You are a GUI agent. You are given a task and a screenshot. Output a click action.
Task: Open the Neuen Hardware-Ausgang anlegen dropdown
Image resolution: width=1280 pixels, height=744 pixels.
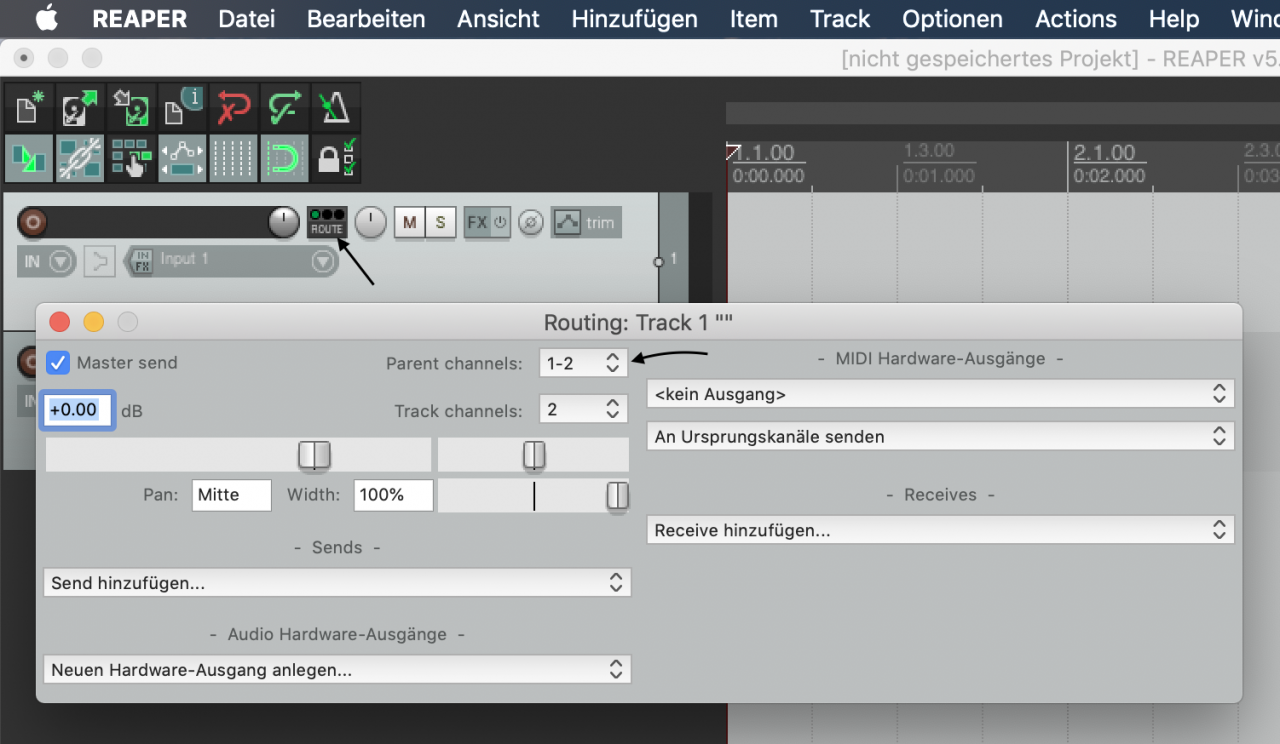(x=337, y=669)
